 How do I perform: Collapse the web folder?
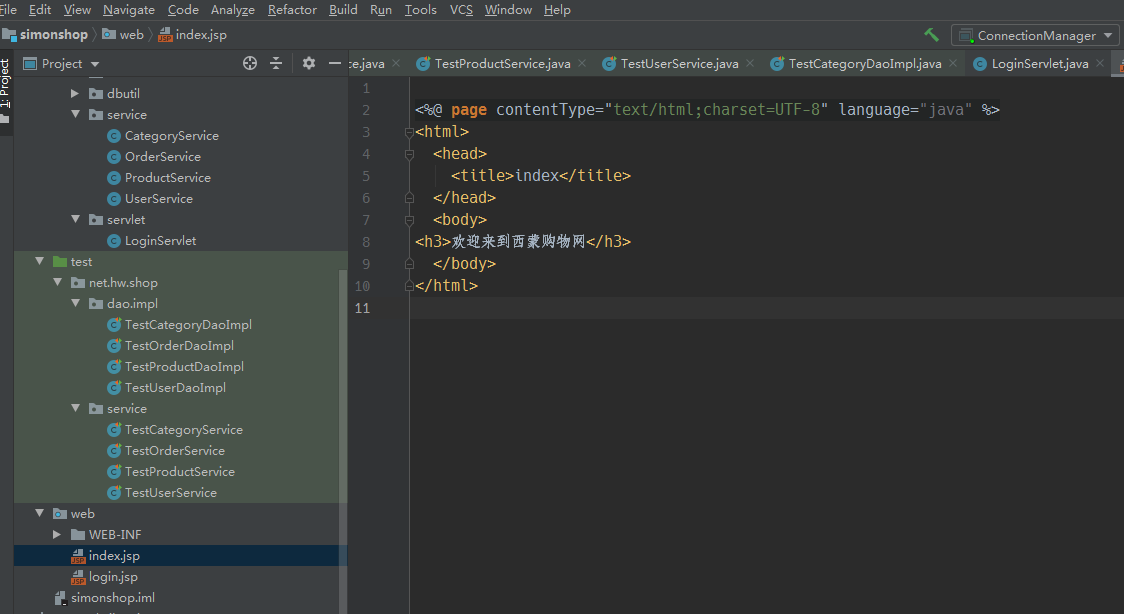[x=39, y=513]
